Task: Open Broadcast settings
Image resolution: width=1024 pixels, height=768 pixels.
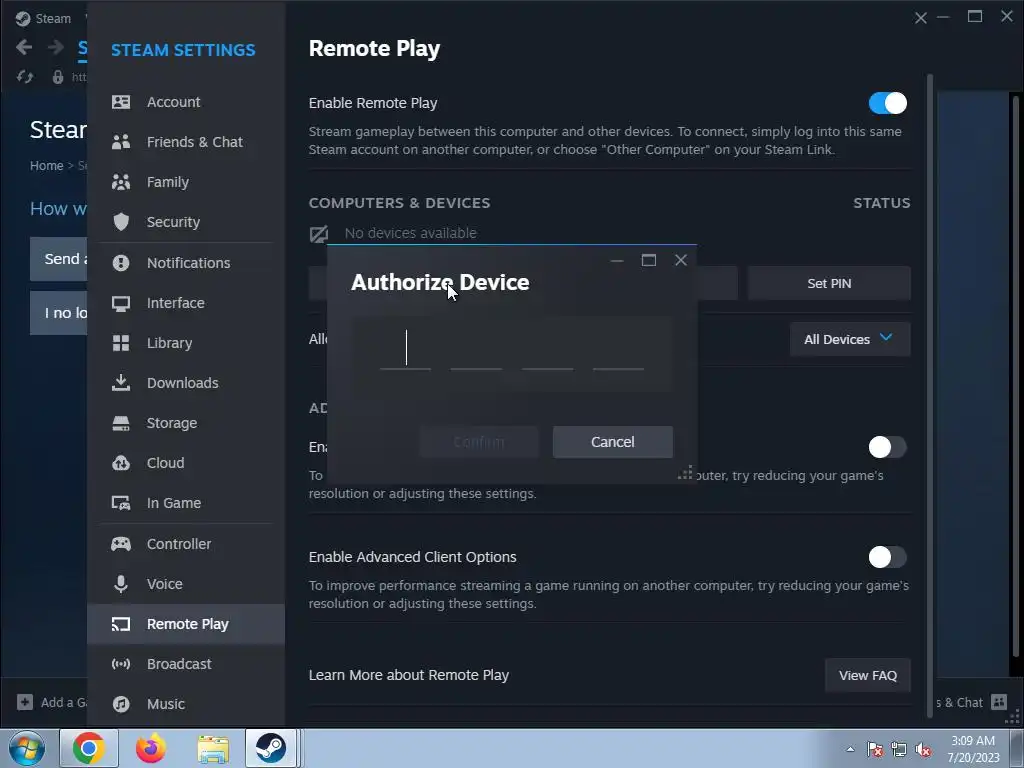Action: click(186, 664)
